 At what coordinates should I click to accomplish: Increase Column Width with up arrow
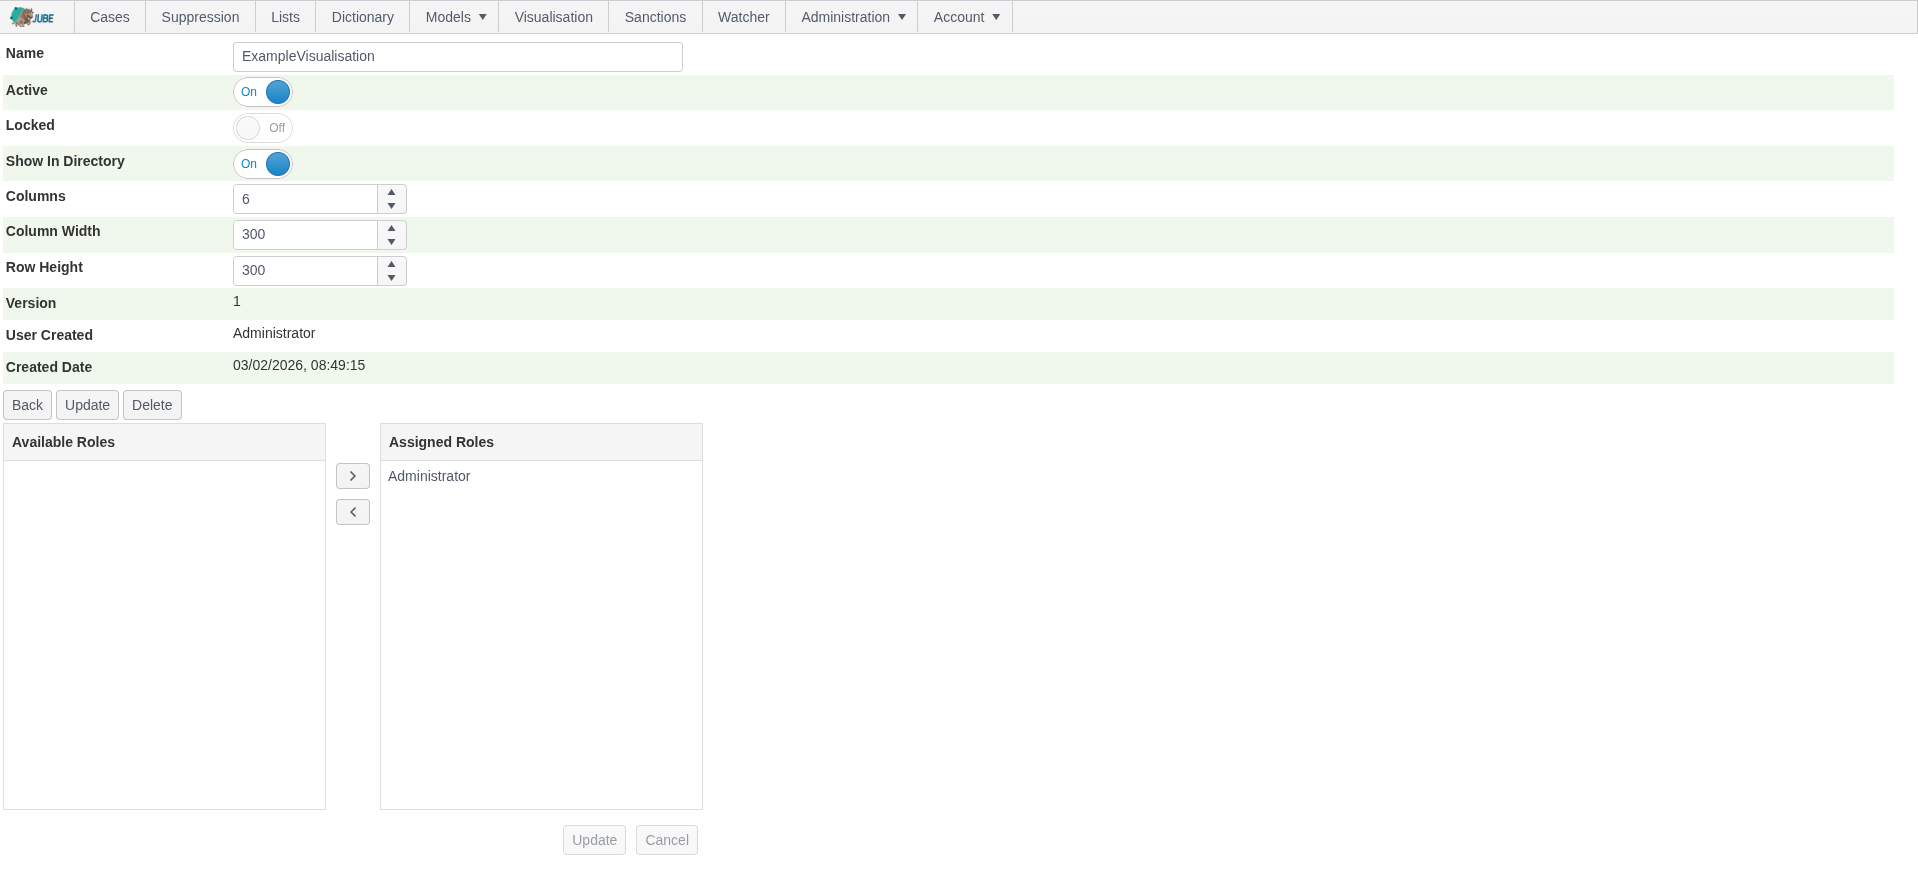coord(392,228)
